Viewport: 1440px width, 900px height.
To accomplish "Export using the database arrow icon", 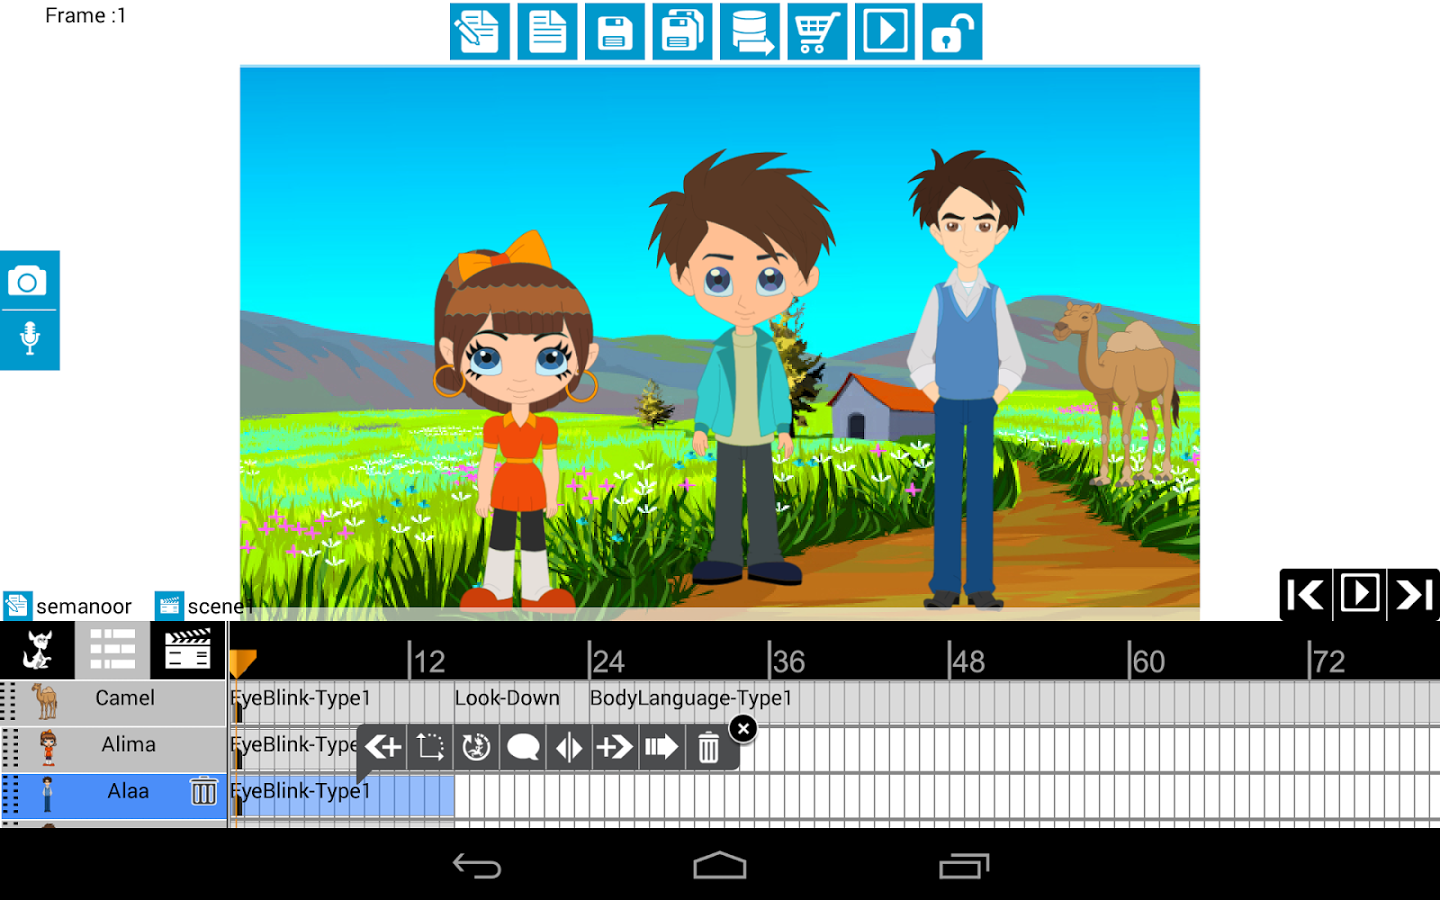I will [x=749, y=32].
